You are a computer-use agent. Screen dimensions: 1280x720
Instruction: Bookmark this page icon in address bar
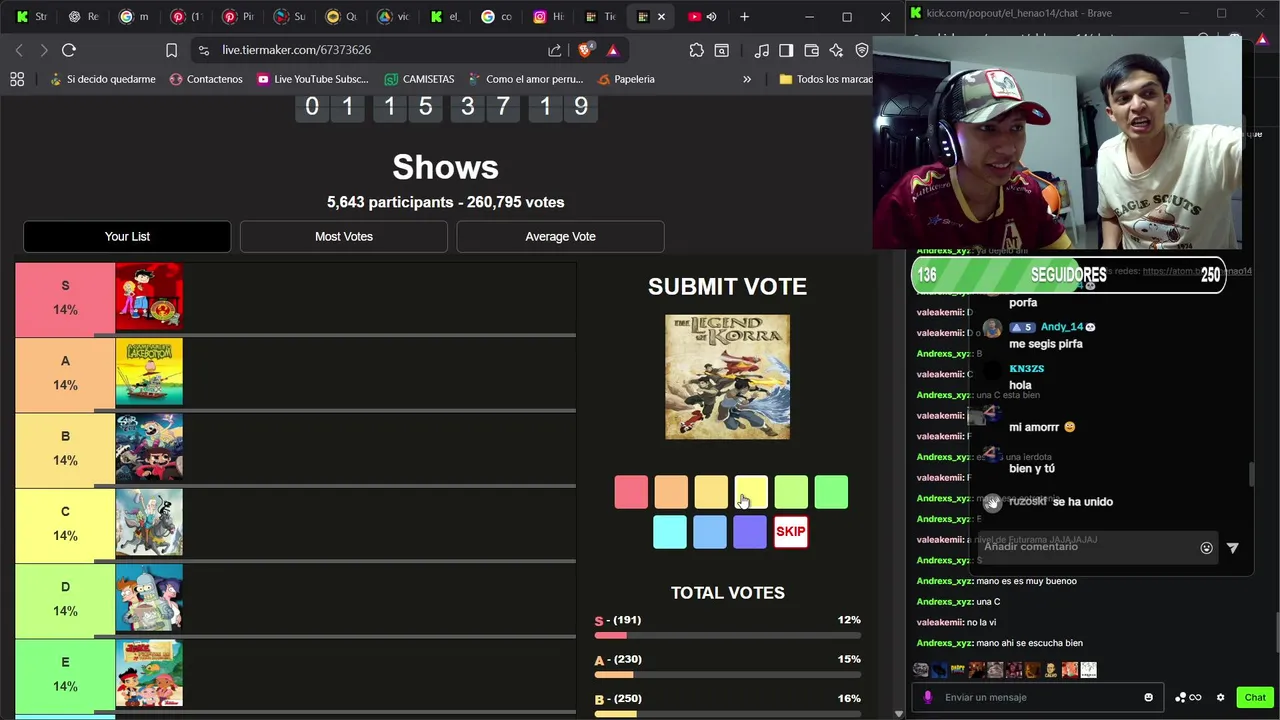point(171,50)
